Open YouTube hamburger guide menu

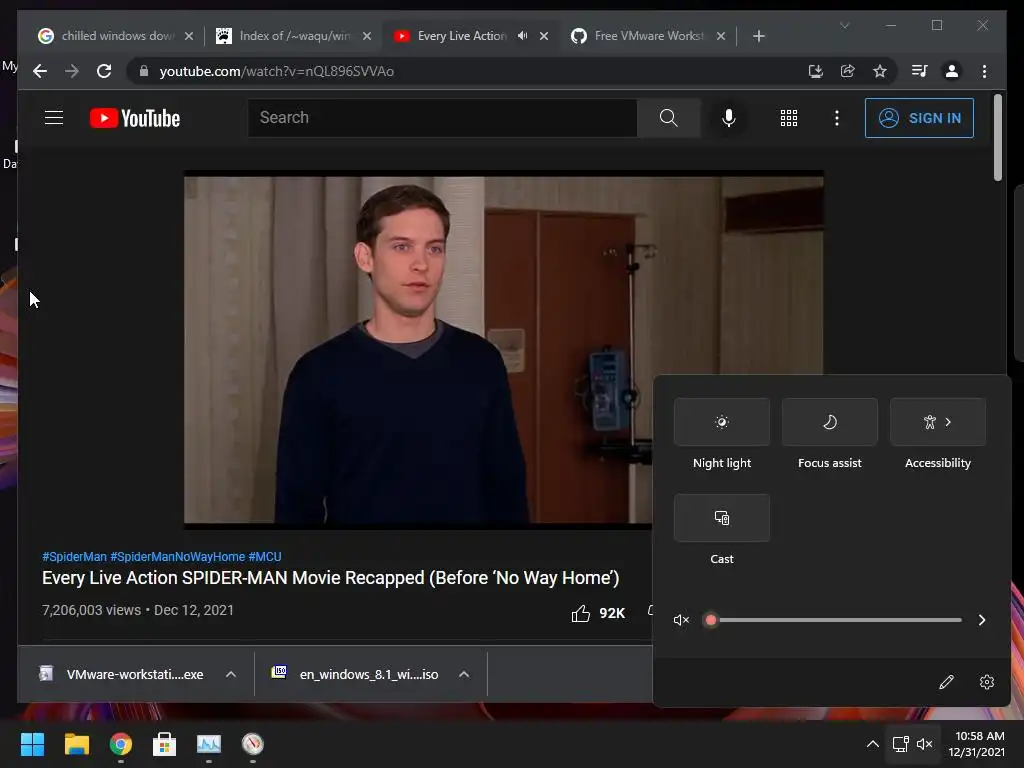pos(54,118)
